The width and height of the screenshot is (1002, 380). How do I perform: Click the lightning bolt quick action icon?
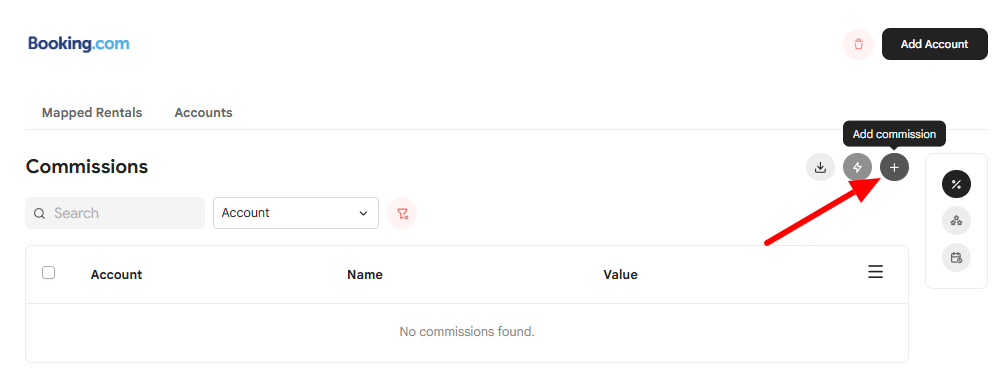click(858, 167)
